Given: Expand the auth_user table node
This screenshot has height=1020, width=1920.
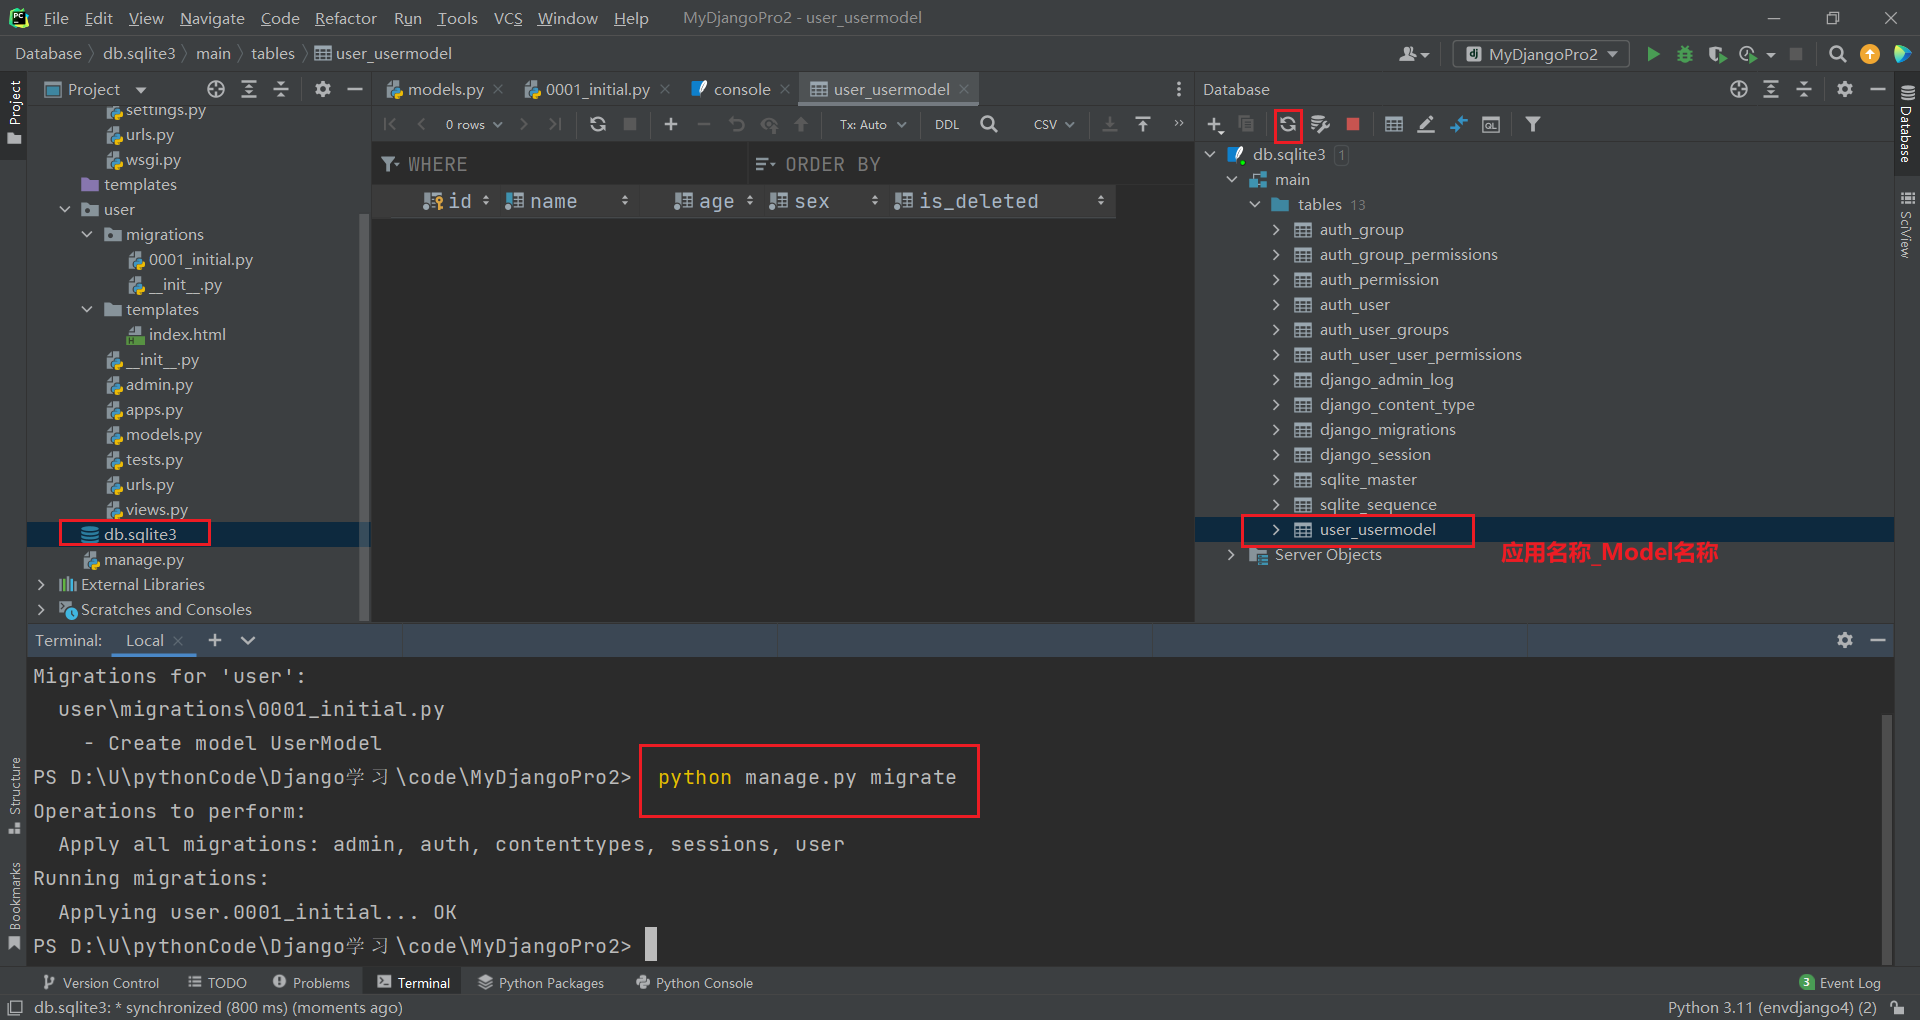Looking at the screenshot, I should pos(1276,305).
